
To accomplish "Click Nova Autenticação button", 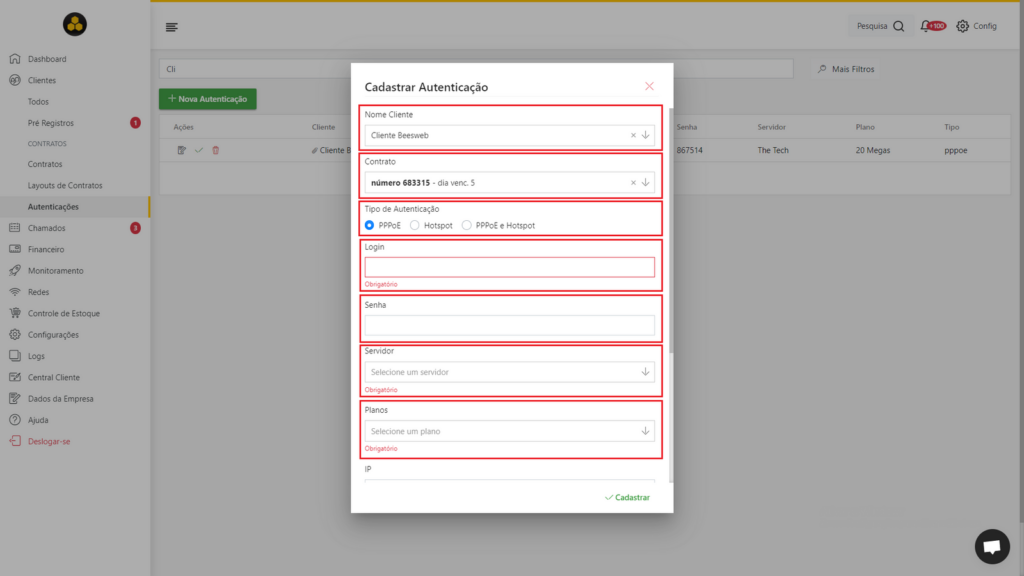I will 208,99.
